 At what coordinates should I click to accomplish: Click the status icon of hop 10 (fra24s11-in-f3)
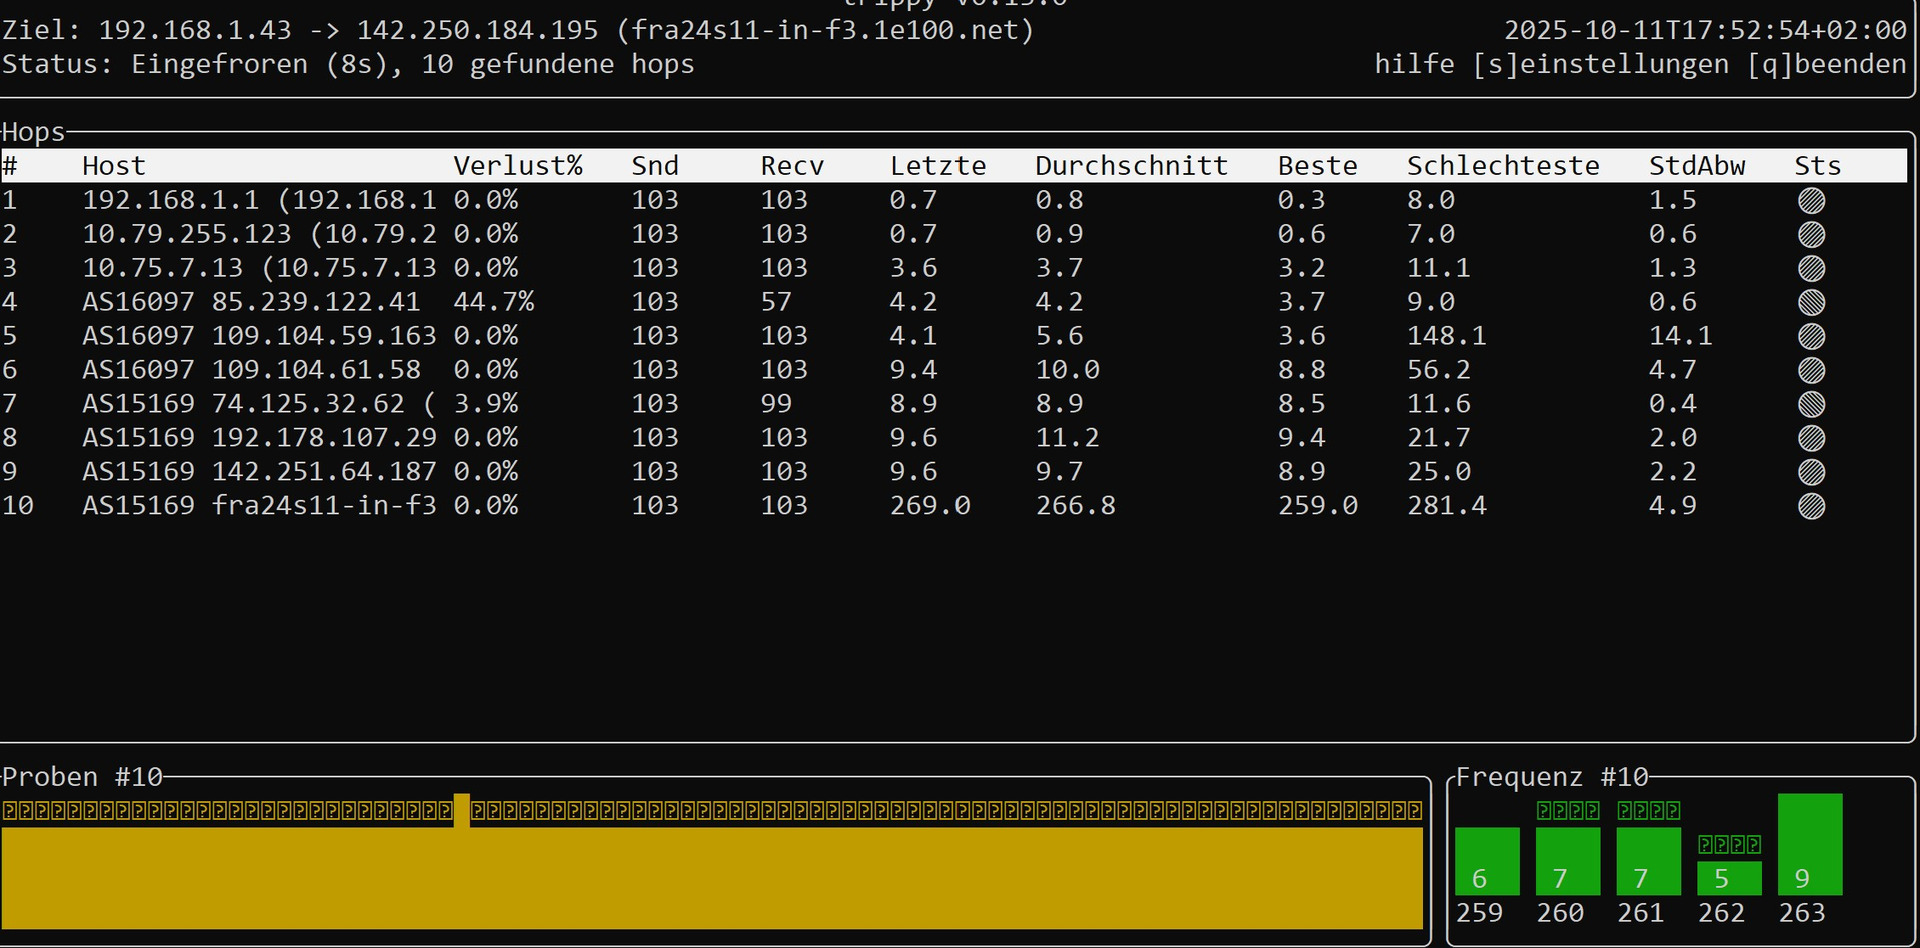pos(1811,507)
